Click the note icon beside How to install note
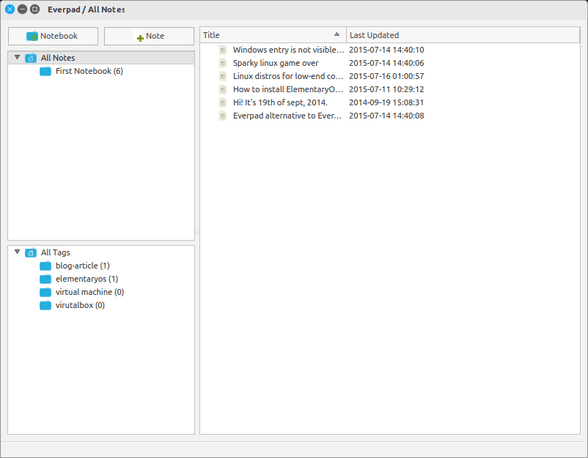Screen dimensions: 588x458 click(223, 89)
